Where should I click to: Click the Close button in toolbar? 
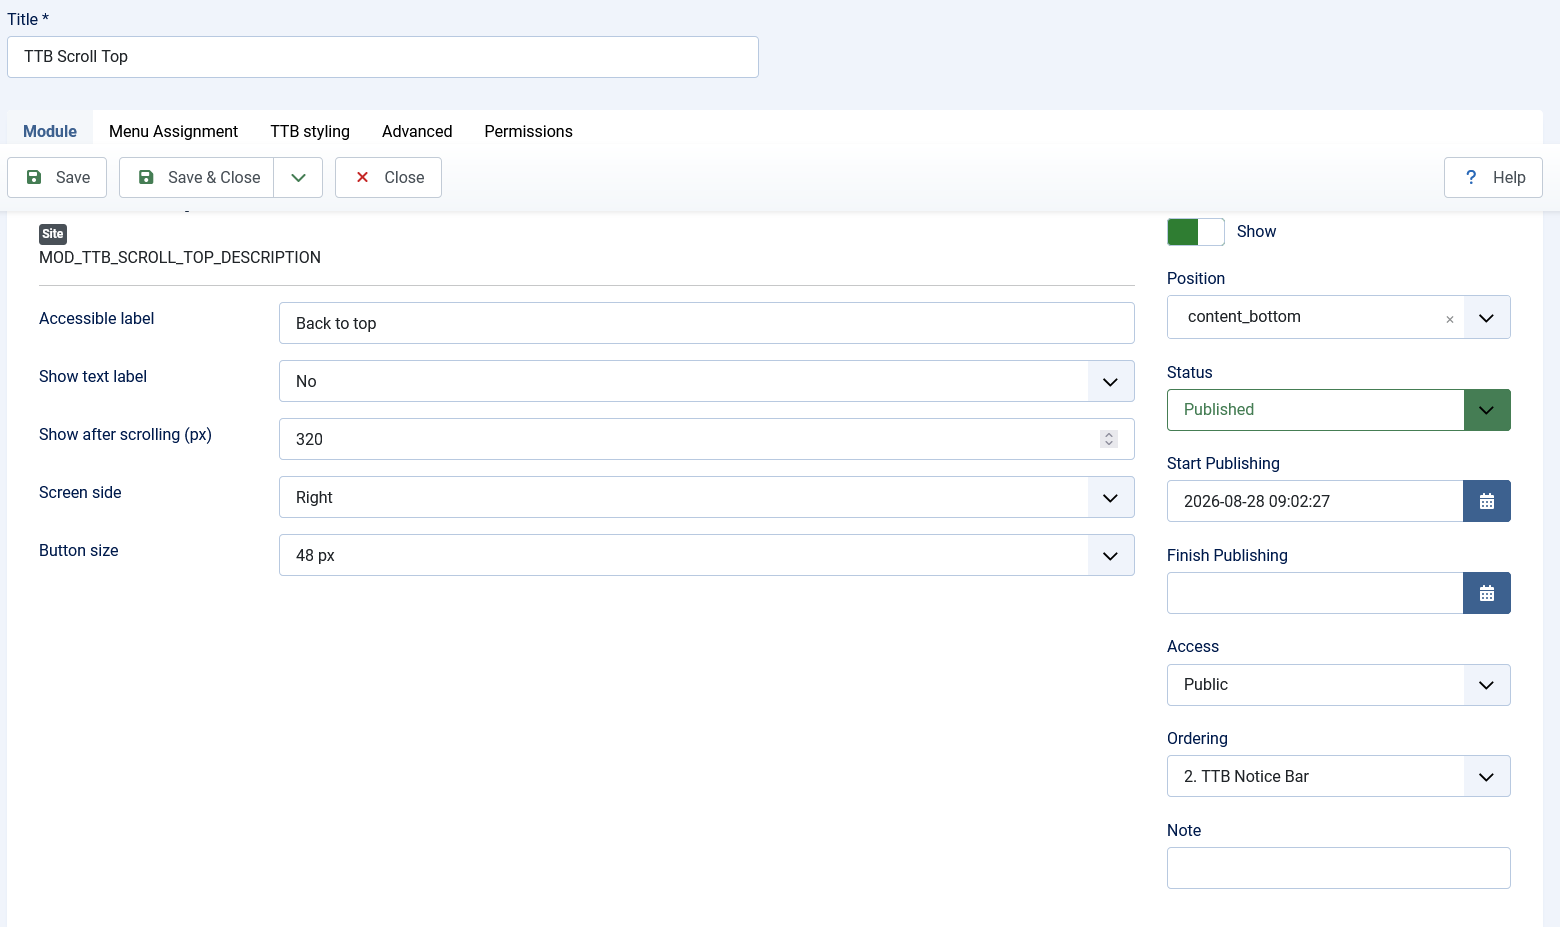tap(388, 177)
